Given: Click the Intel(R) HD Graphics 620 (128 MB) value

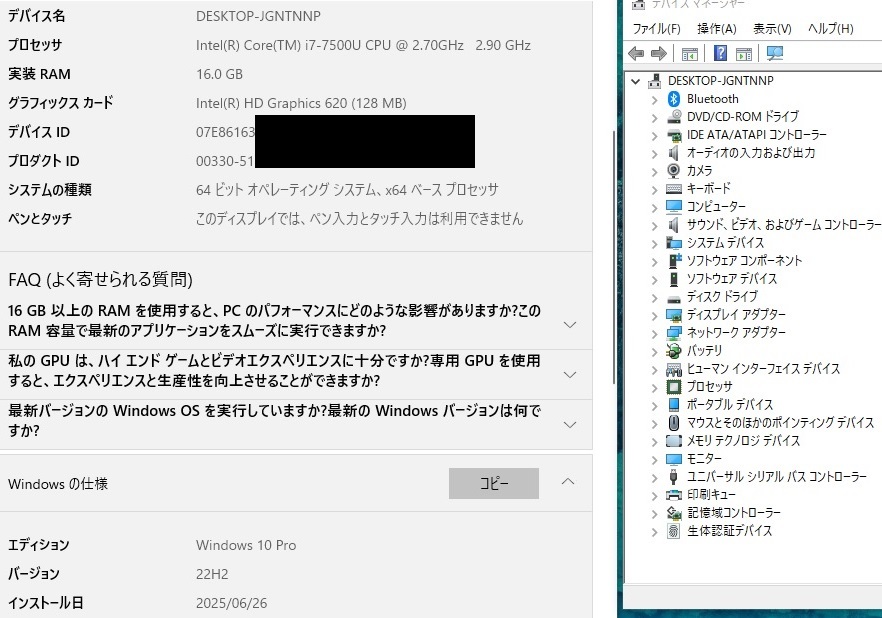Looking at the screenshot, I should [x=301, y=103].
